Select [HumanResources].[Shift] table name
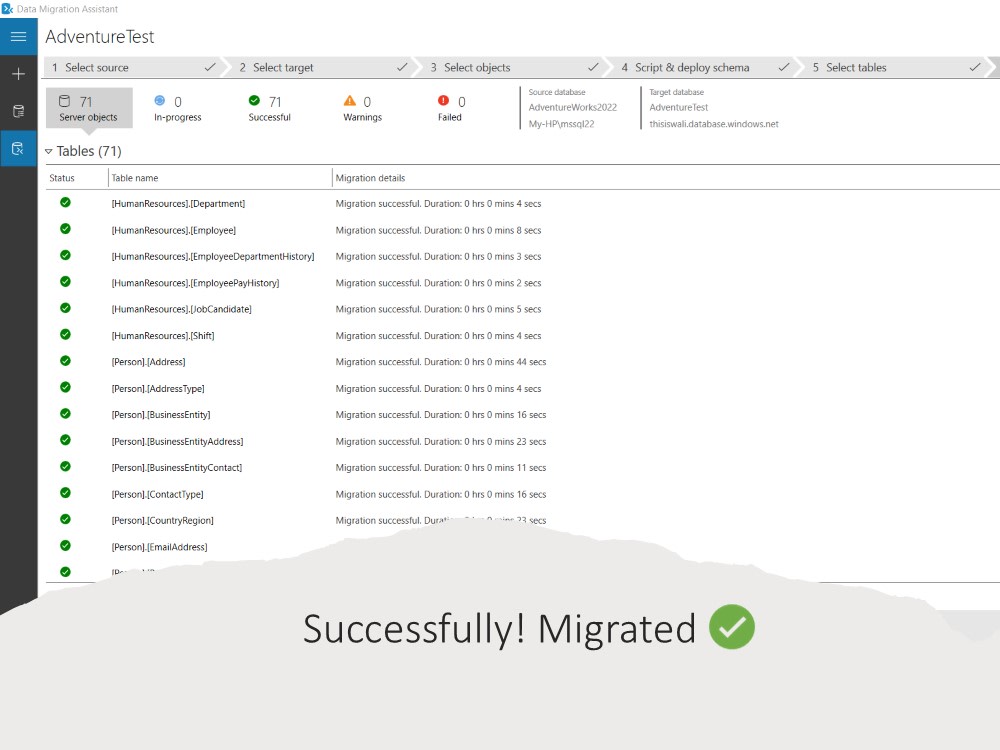Viewport: 1000px width, 750px height. [x=163, y=336]
